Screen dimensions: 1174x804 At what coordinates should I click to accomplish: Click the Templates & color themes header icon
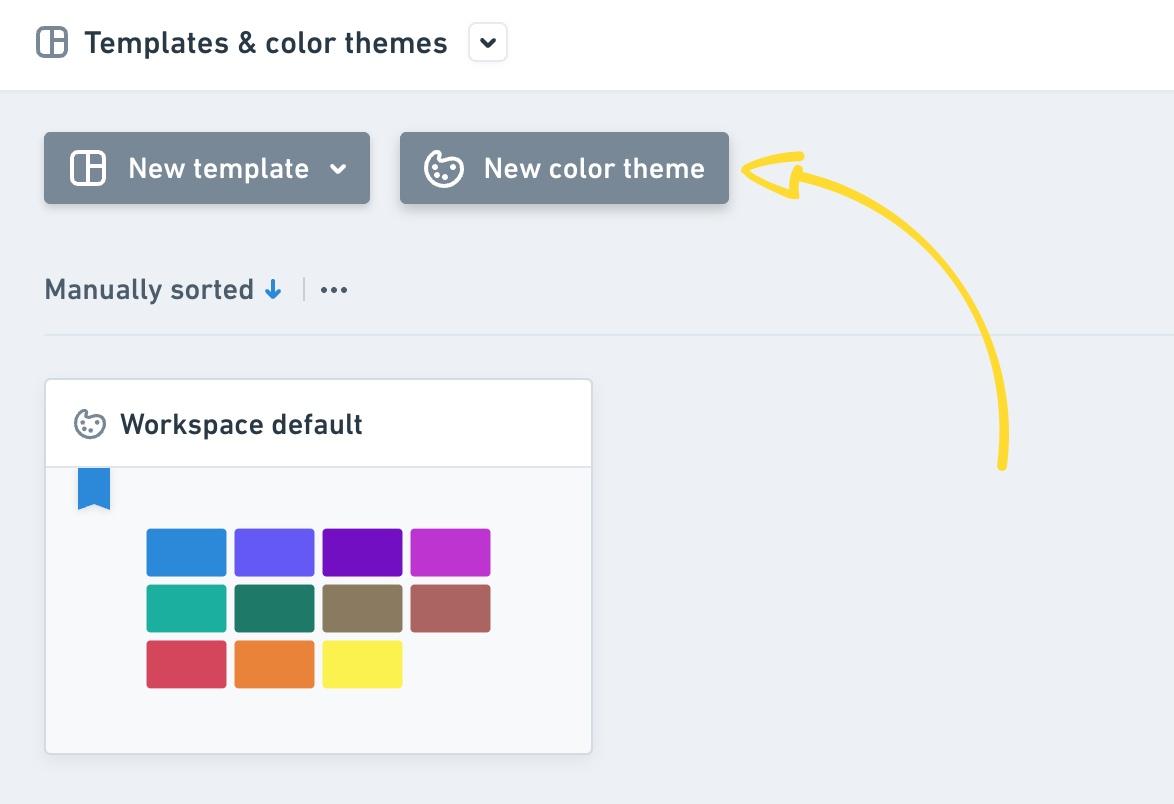pos(52,43)
